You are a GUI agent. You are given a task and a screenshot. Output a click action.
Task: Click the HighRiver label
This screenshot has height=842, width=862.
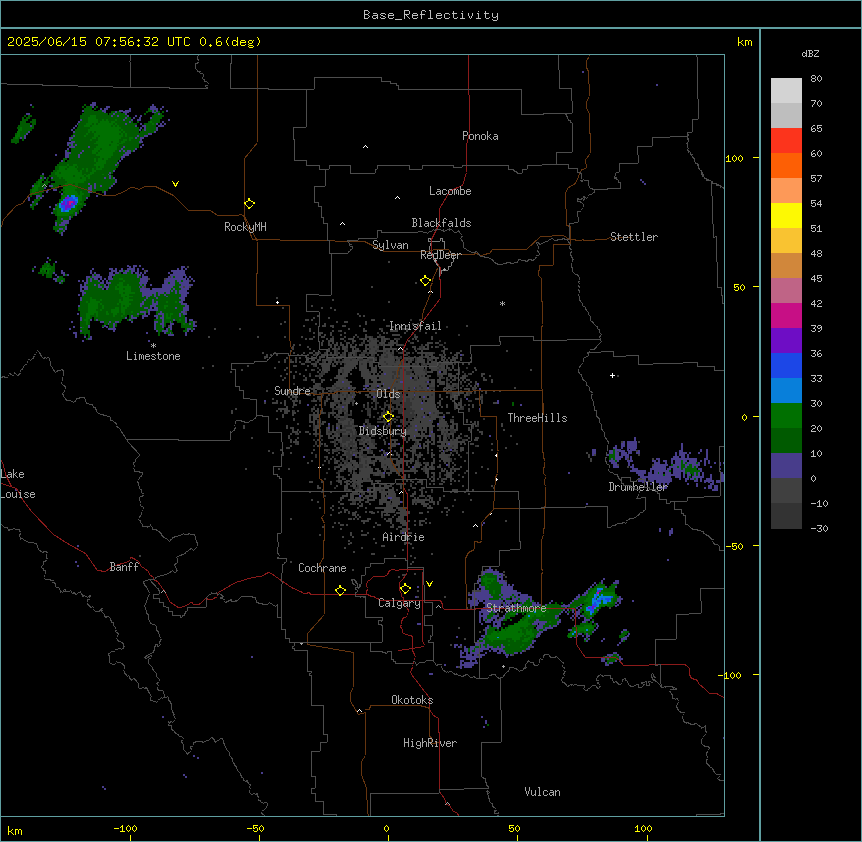coord(430,743)
